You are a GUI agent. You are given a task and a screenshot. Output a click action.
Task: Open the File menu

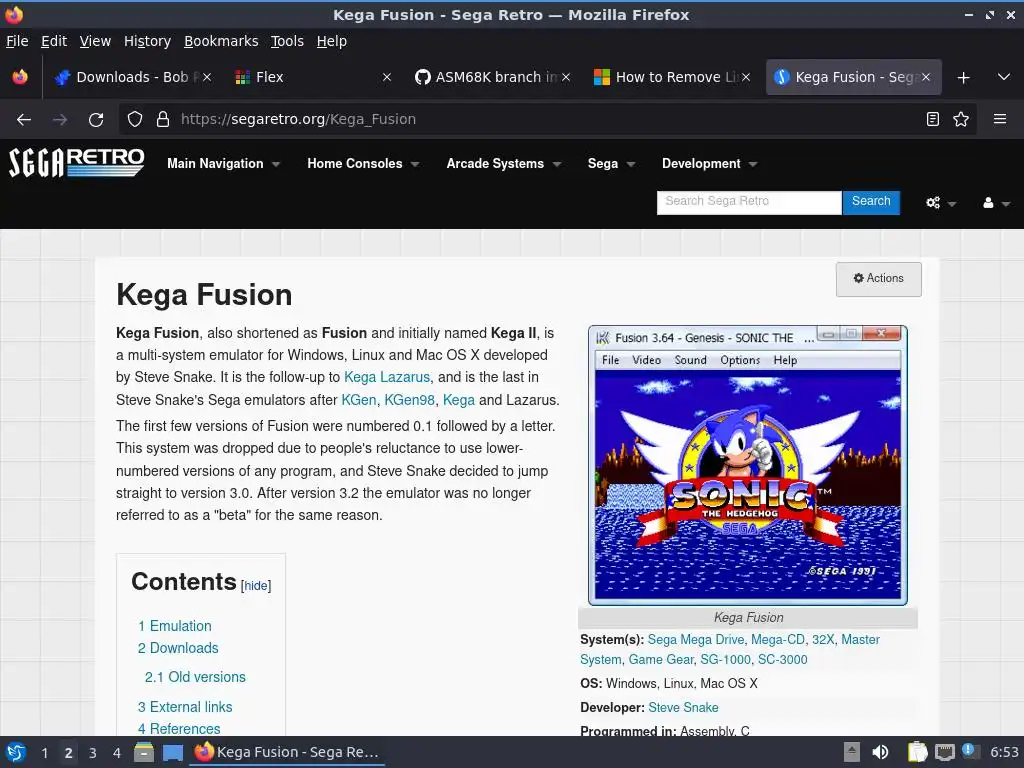[x=17, y=41]
